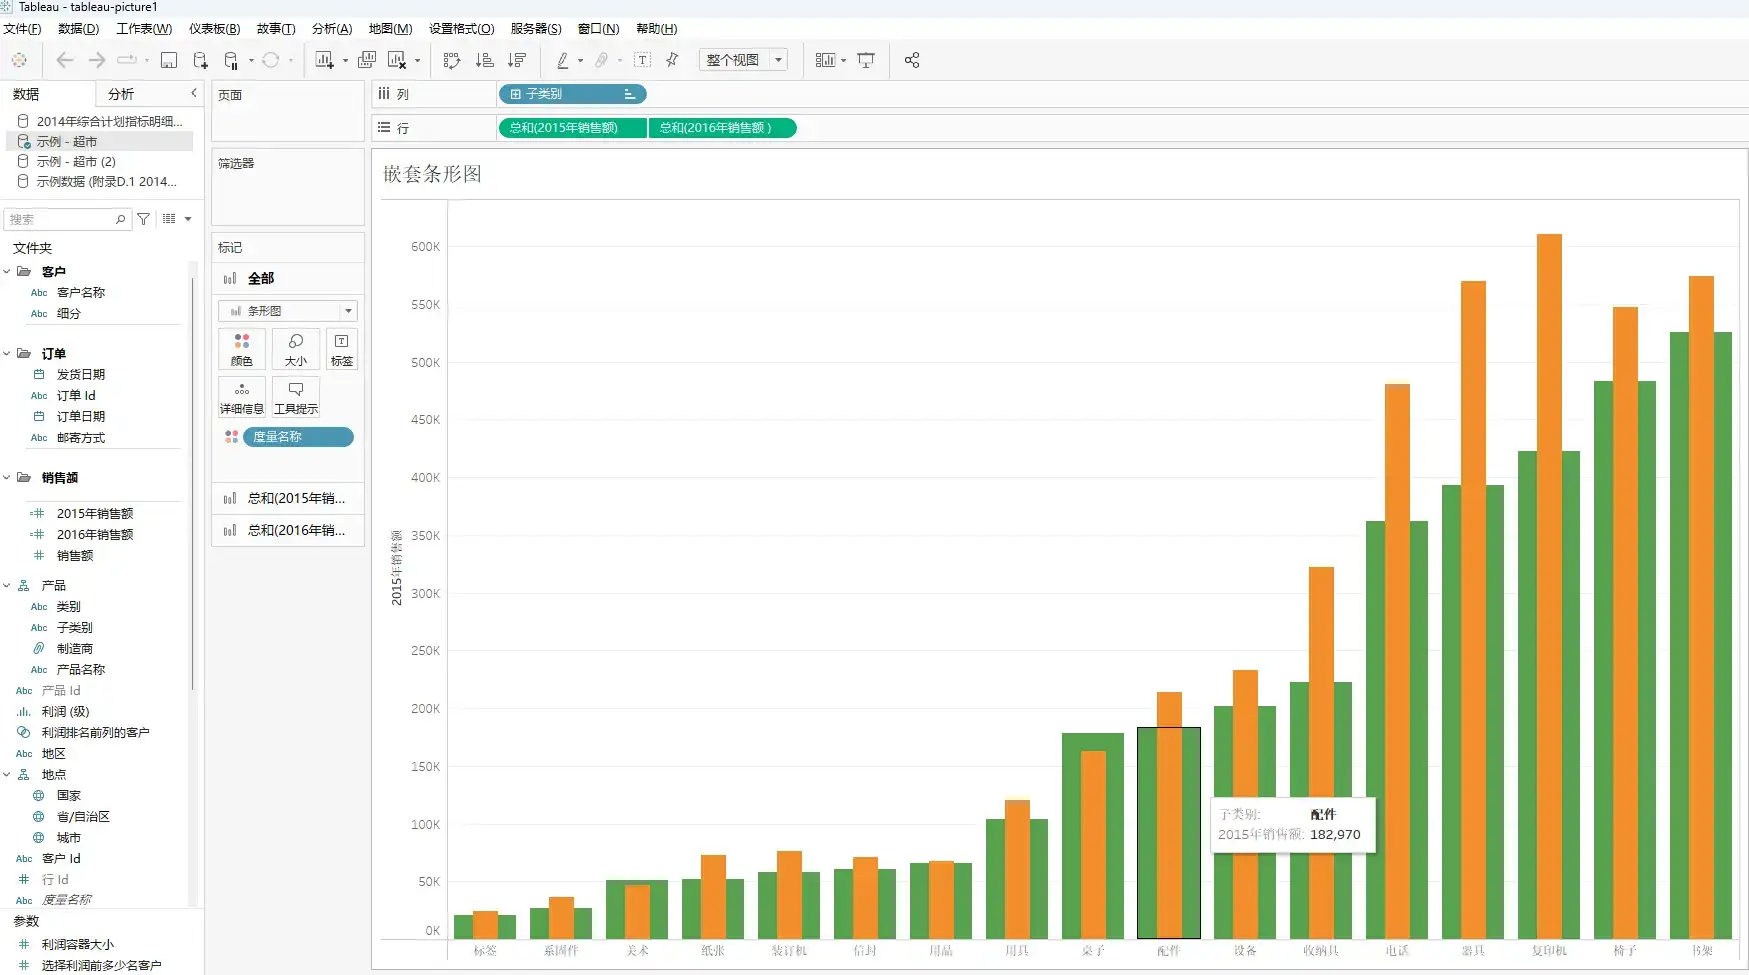Open the 地图(M) menu

click(x=390, y=29)
